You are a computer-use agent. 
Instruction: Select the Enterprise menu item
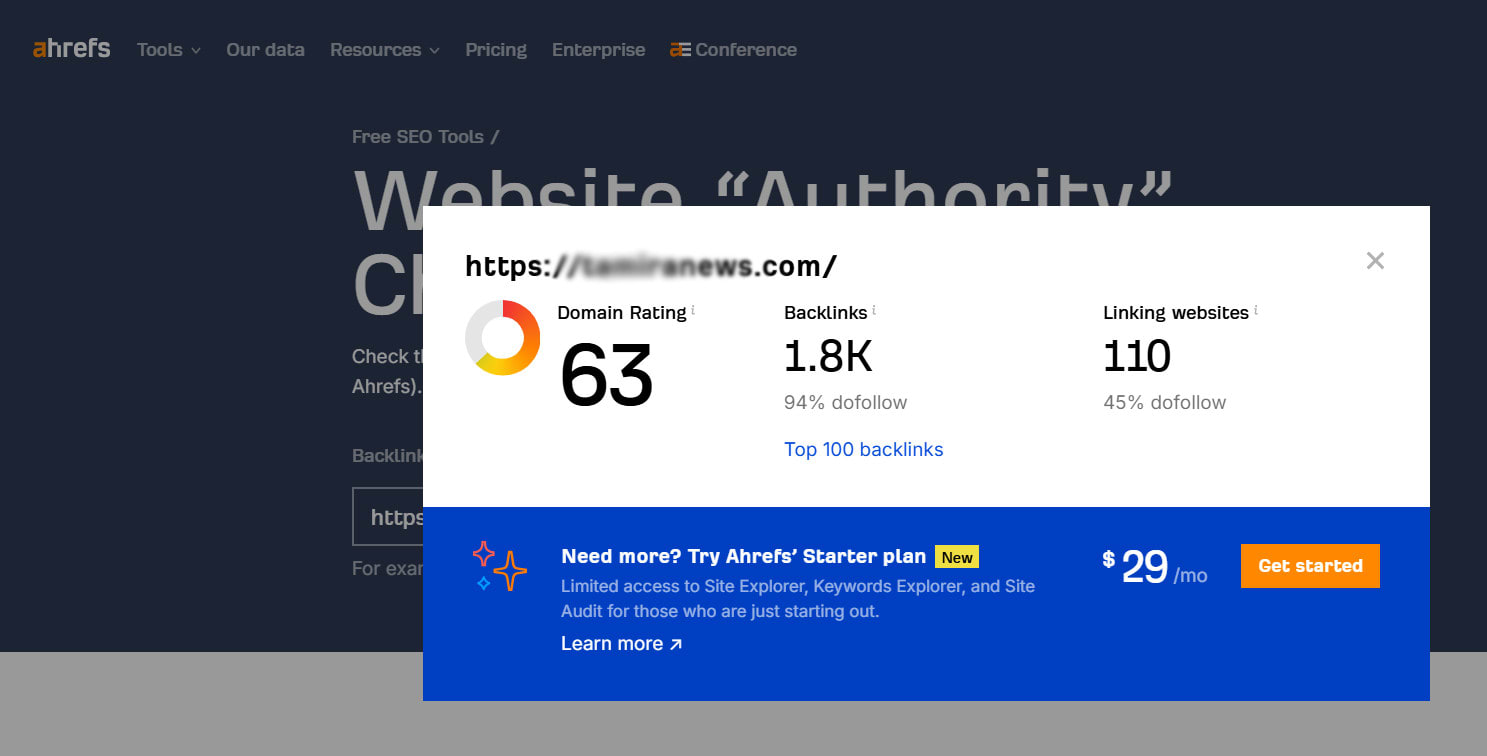[x=598, y=49]
